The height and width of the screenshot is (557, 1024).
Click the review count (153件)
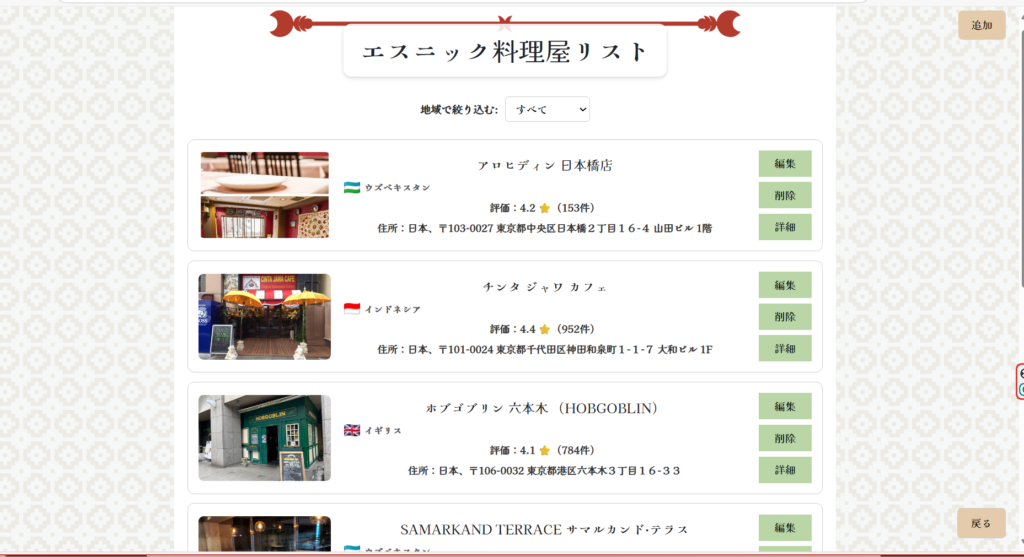coord(575,208)
